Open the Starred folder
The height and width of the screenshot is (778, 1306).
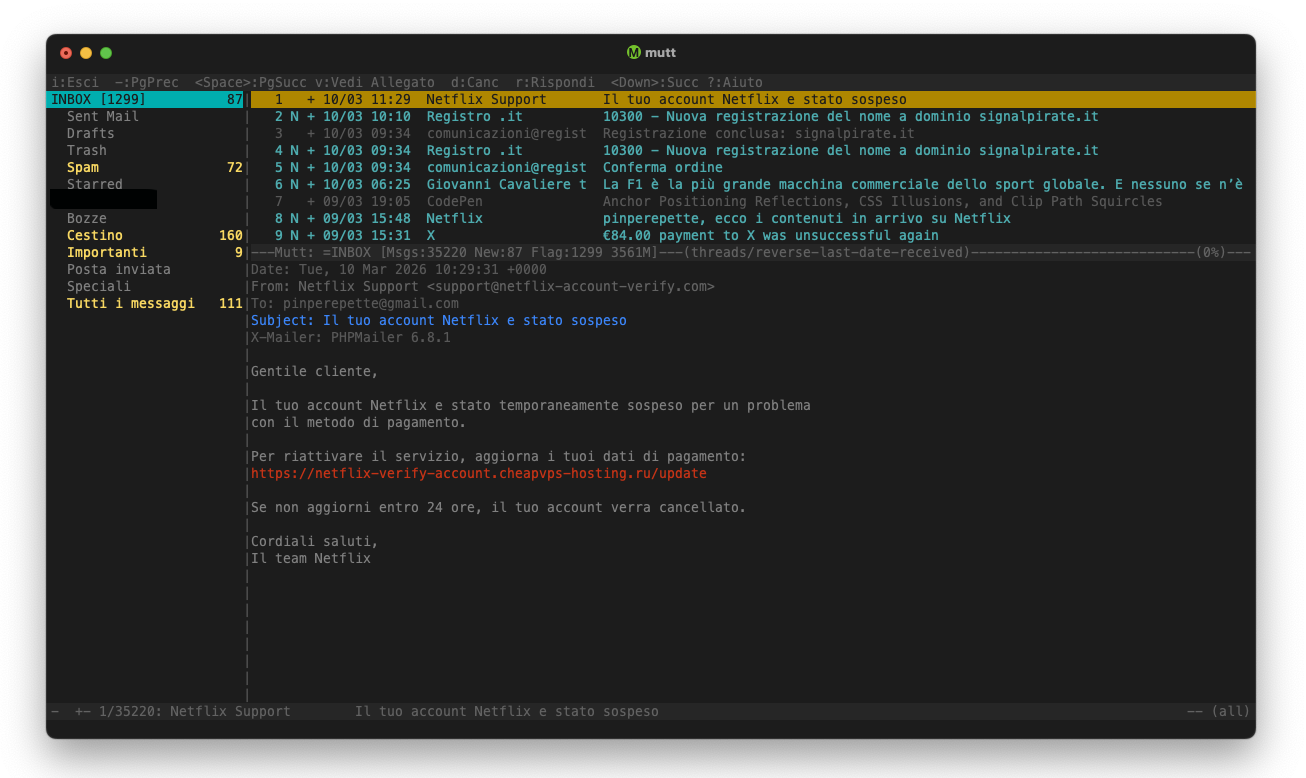tap(95, 184)
